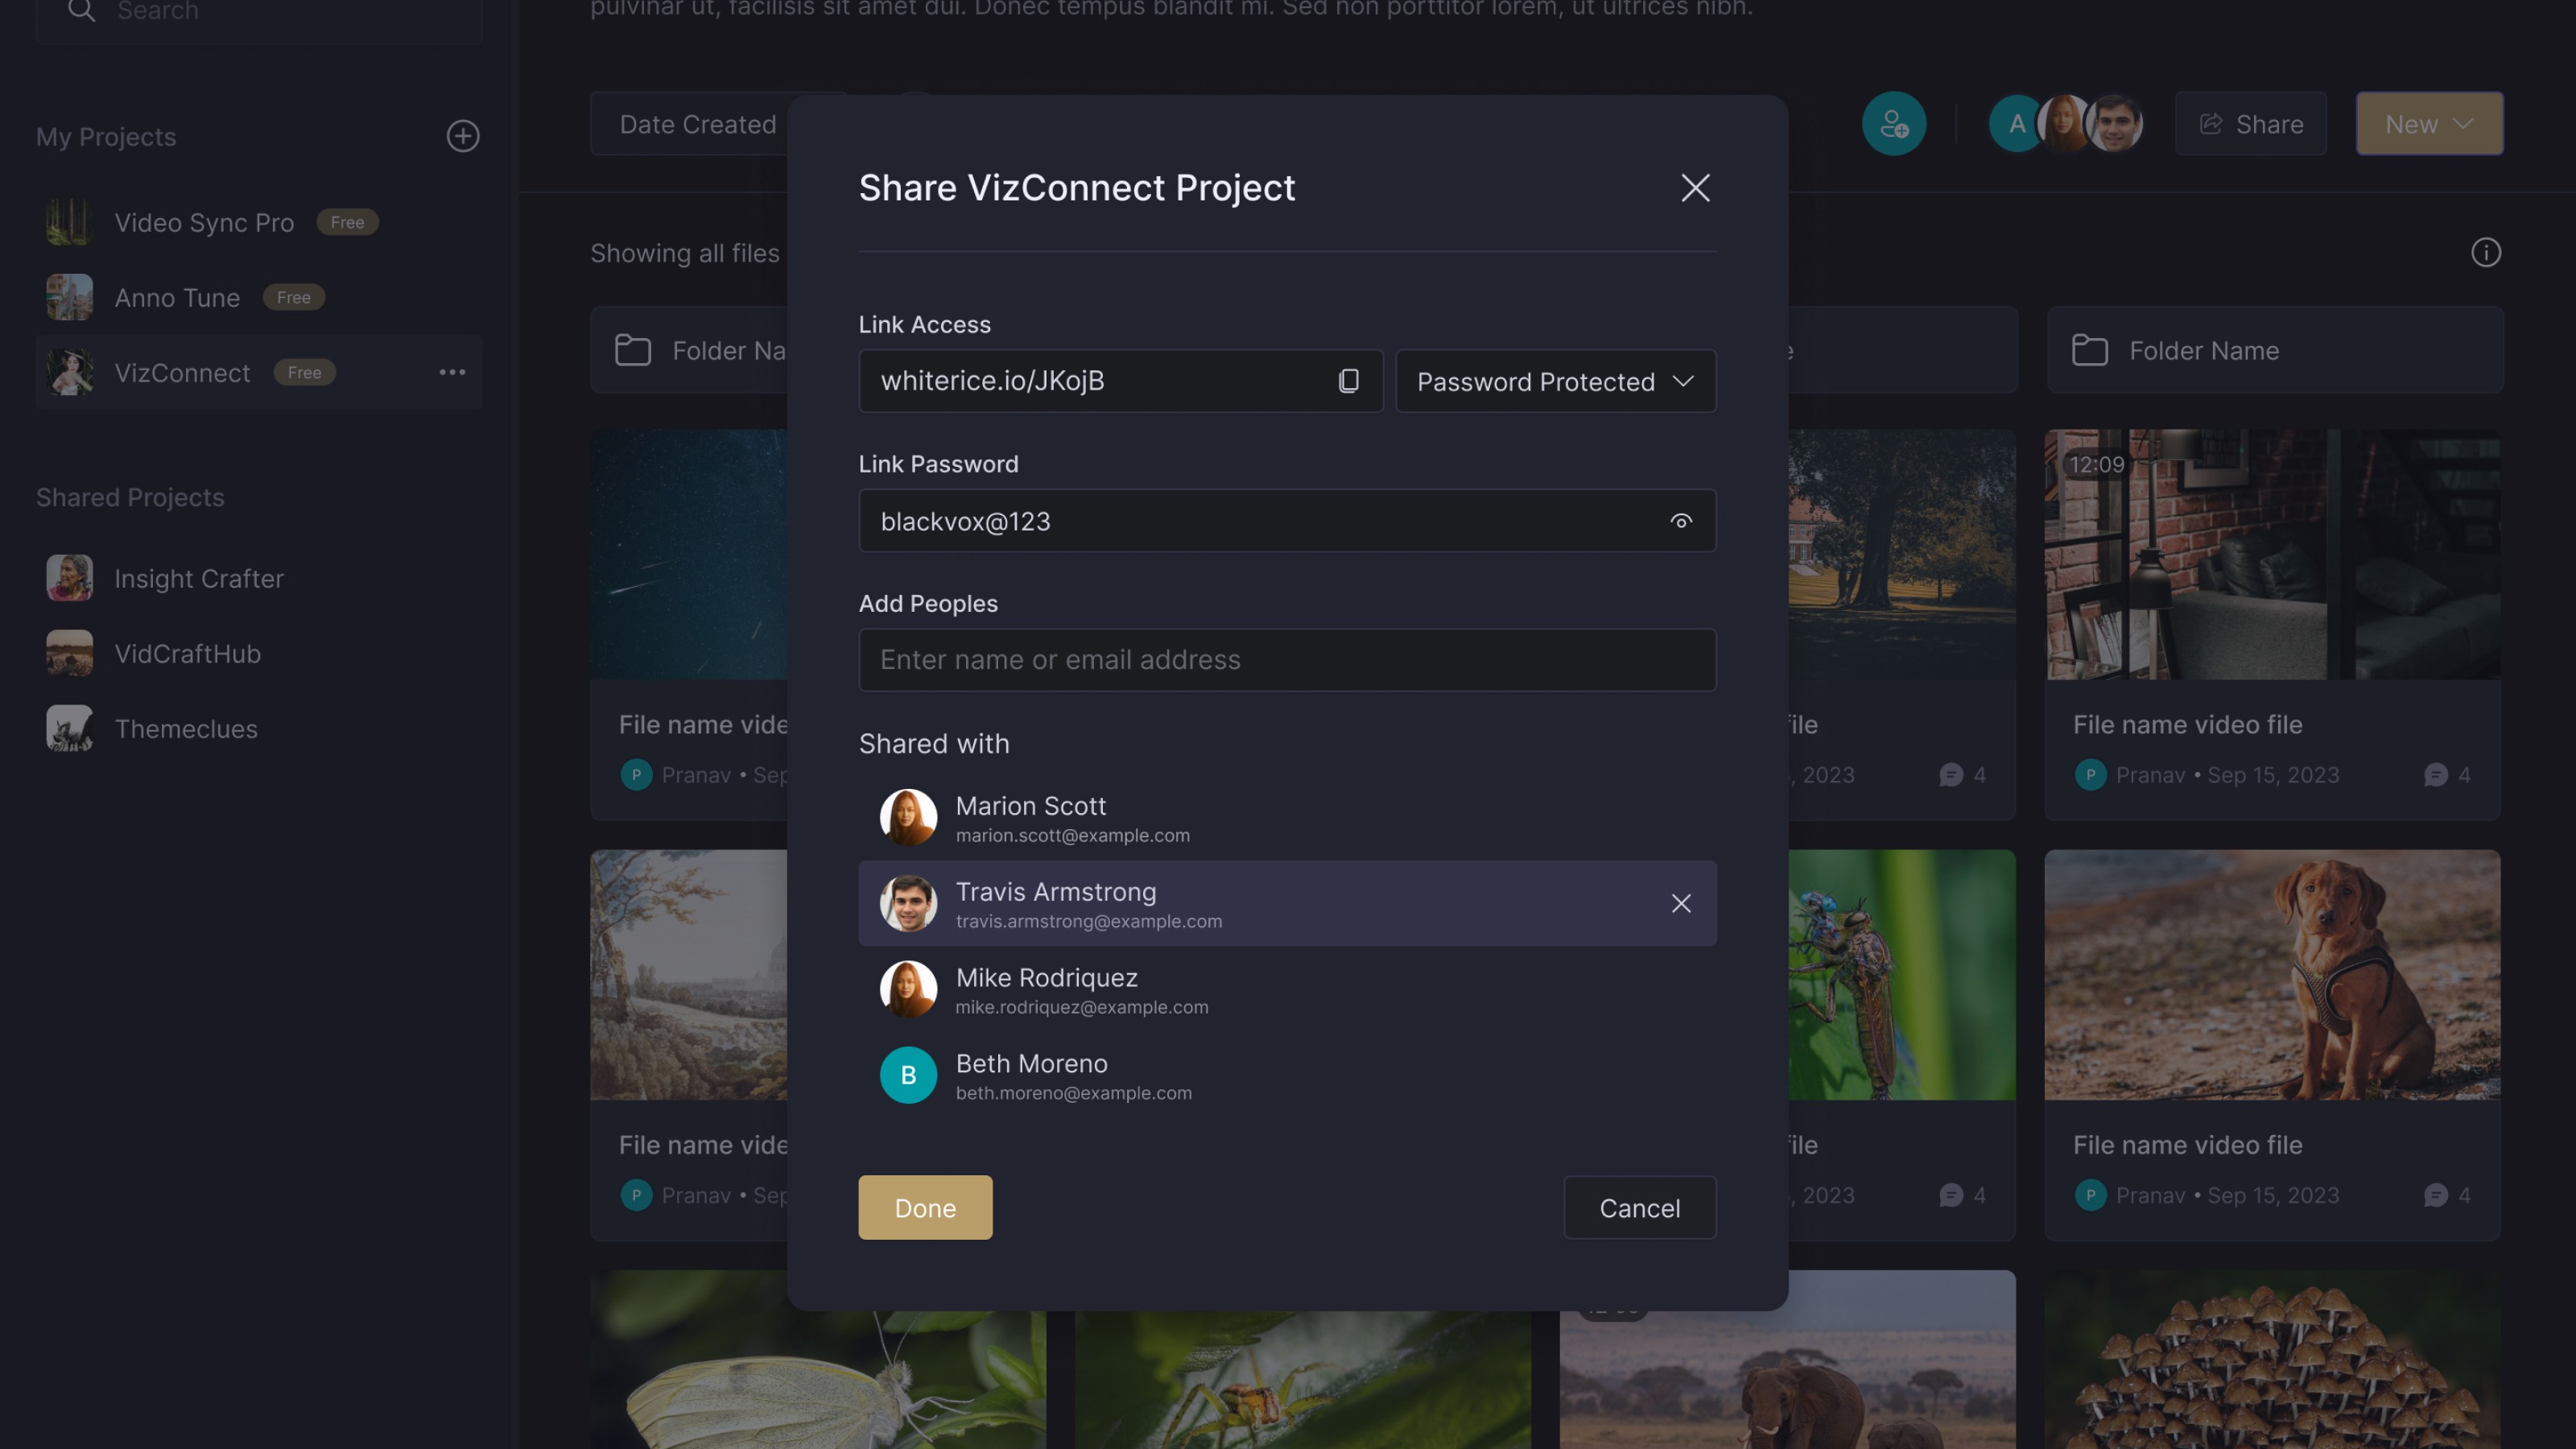The height and width of the screenshot is (1449, 2576).
Task: Click the Cancel button
Action: [1639, 1208]
